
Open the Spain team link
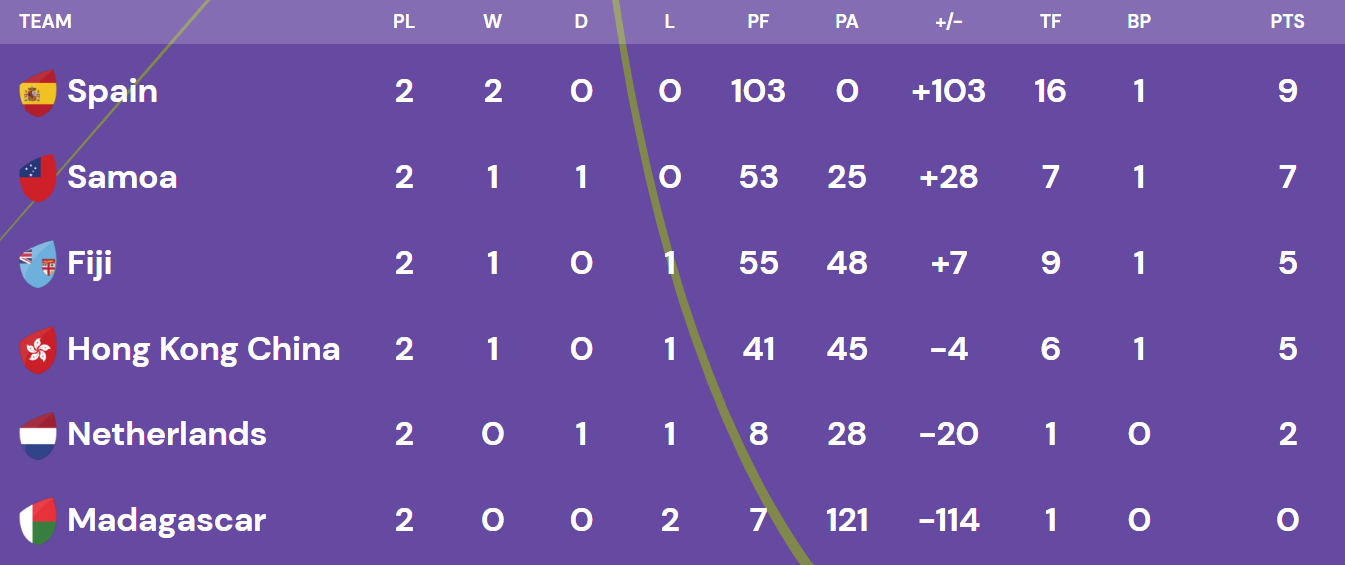coord(112,92)
